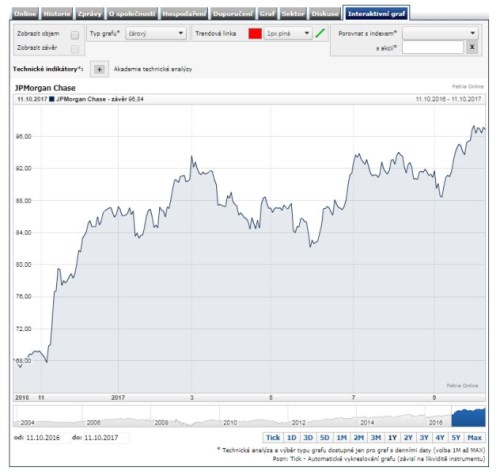Clear comparison with the X button
Screen dimensions: 500x475
(x=472, y=47)
